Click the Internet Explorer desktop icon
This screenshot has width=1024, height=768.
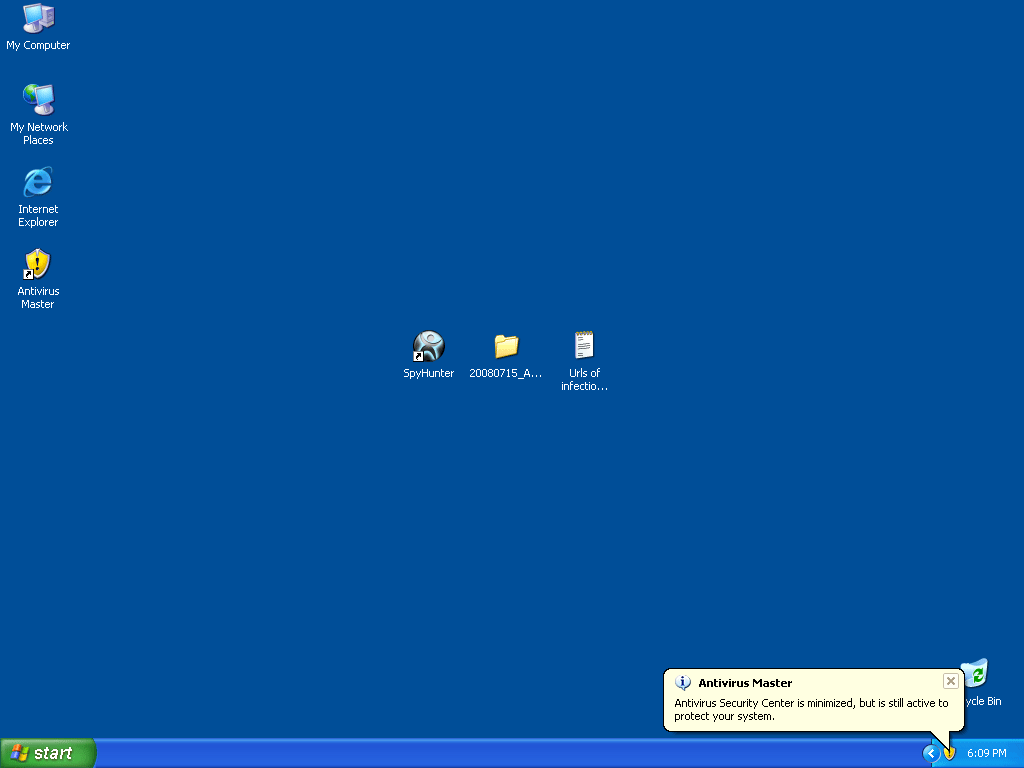[x=38, y=182]
